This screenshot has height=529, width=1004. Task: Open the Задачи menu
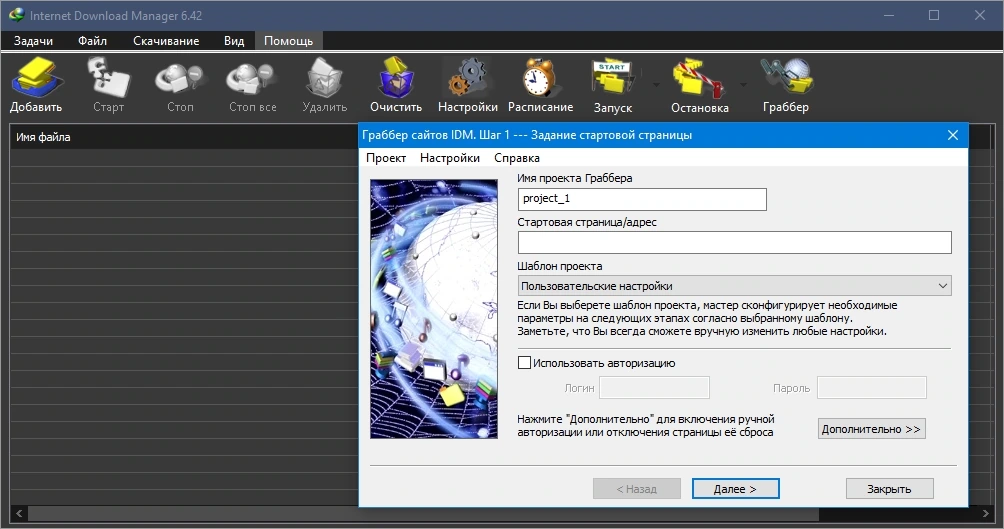[33, 41]
